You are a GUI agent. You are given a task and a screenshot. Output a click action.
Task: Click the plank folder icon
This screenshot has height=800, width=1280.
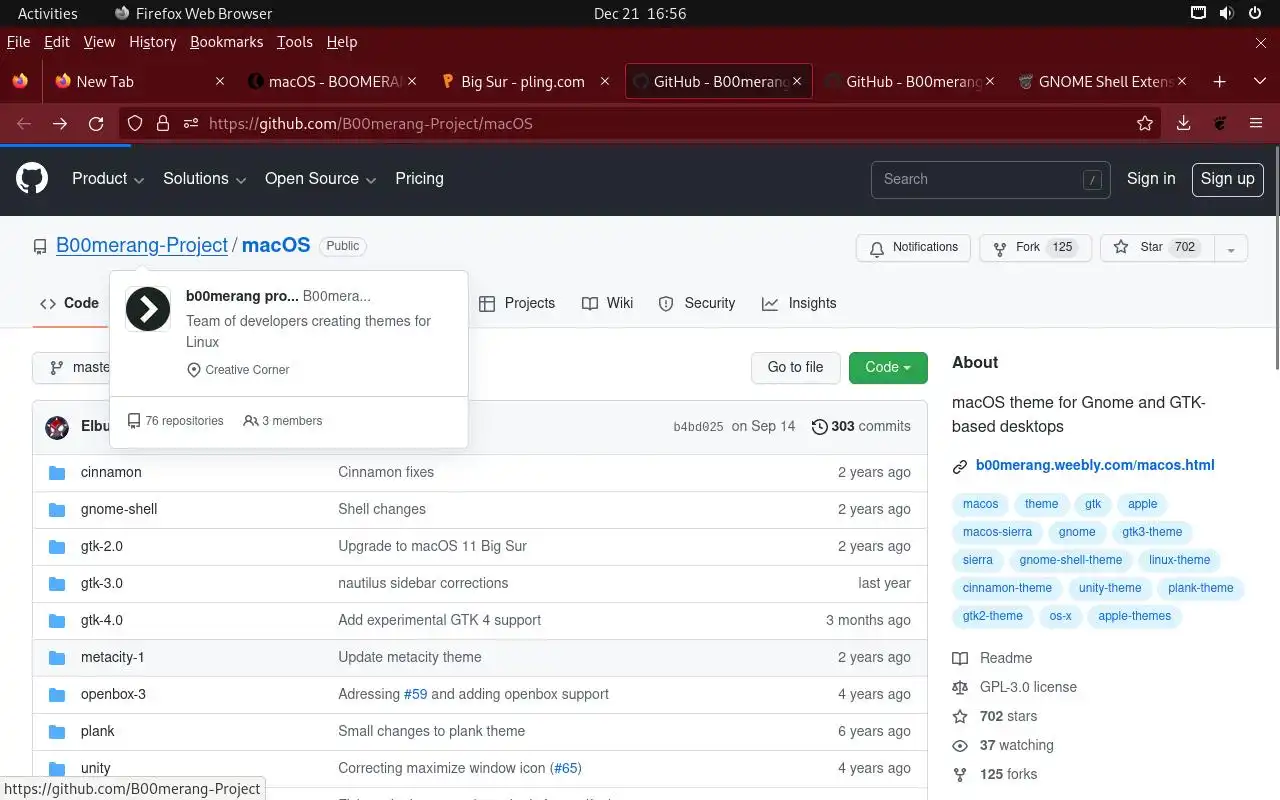tap(57, 731)
